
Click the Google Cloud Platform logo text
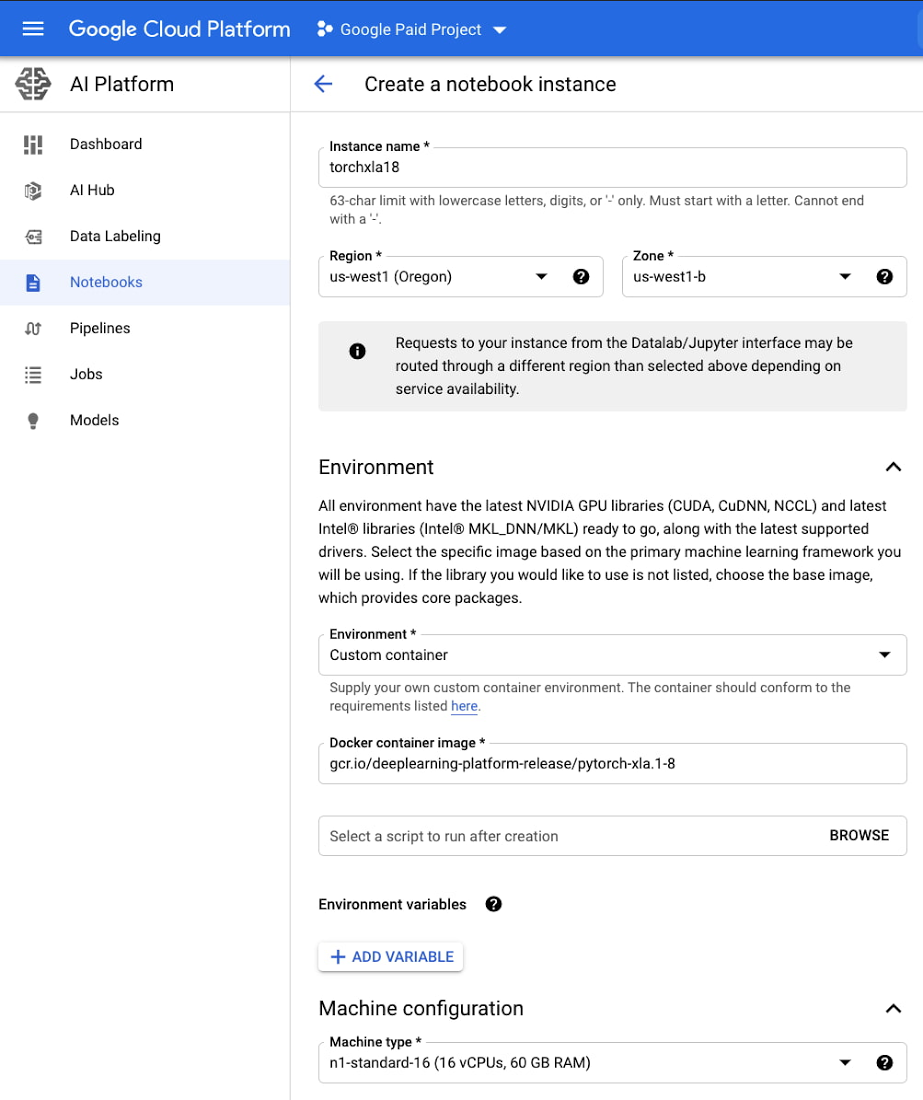click(x=179, y=29)
